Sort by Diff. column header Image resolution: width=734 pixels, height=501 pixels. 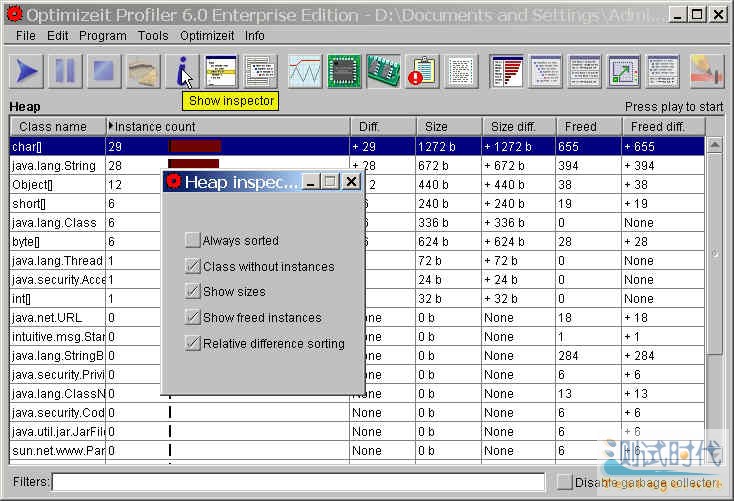(383, 126)
